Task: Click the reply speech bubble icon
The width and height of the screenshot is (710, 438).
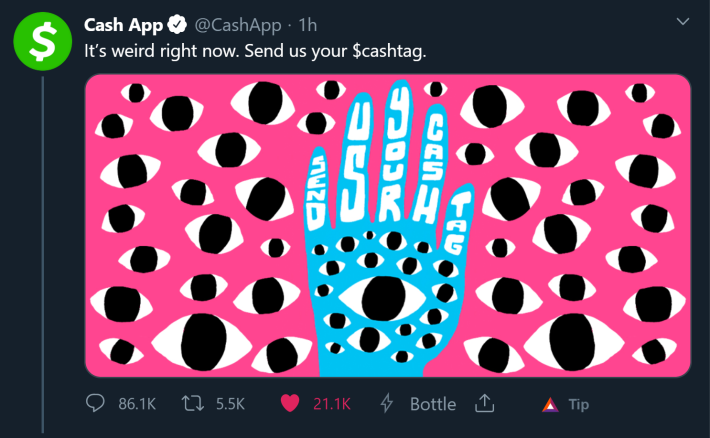Action: [95, 403]
